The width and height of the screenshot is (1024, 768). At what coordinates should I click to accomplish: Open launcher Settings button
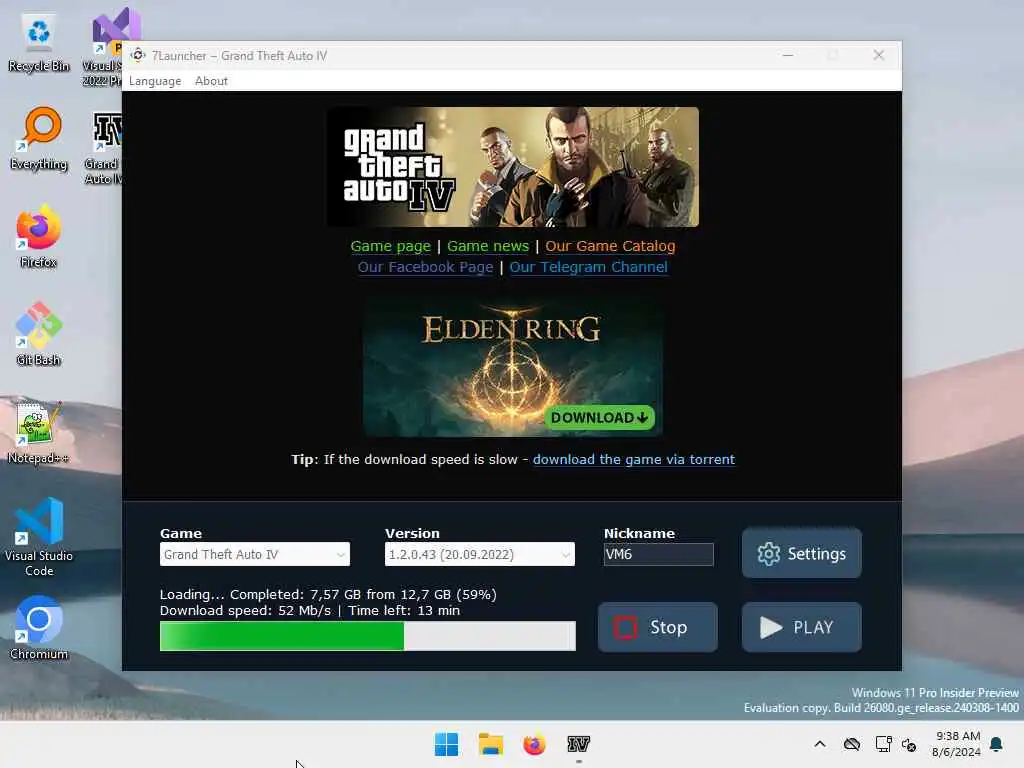pyautogui.click(x=801, y=553)
